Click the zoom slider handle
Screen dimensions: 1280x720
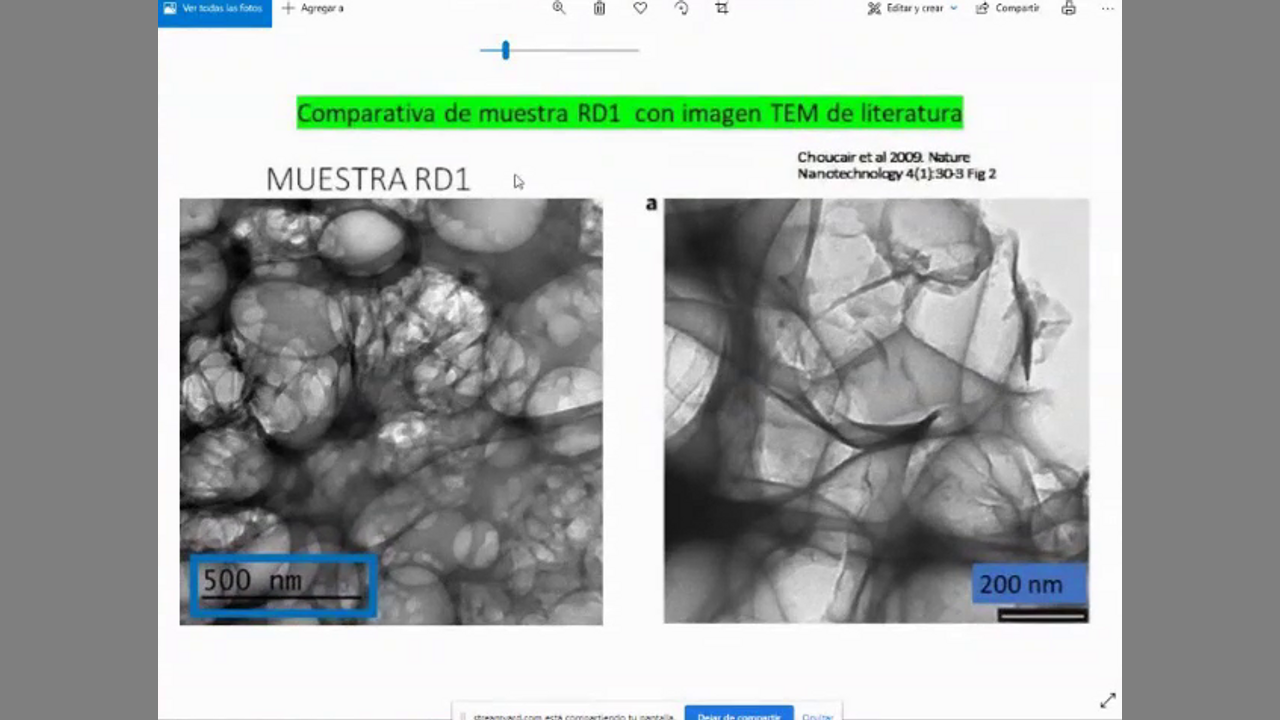tap(506, 50)
